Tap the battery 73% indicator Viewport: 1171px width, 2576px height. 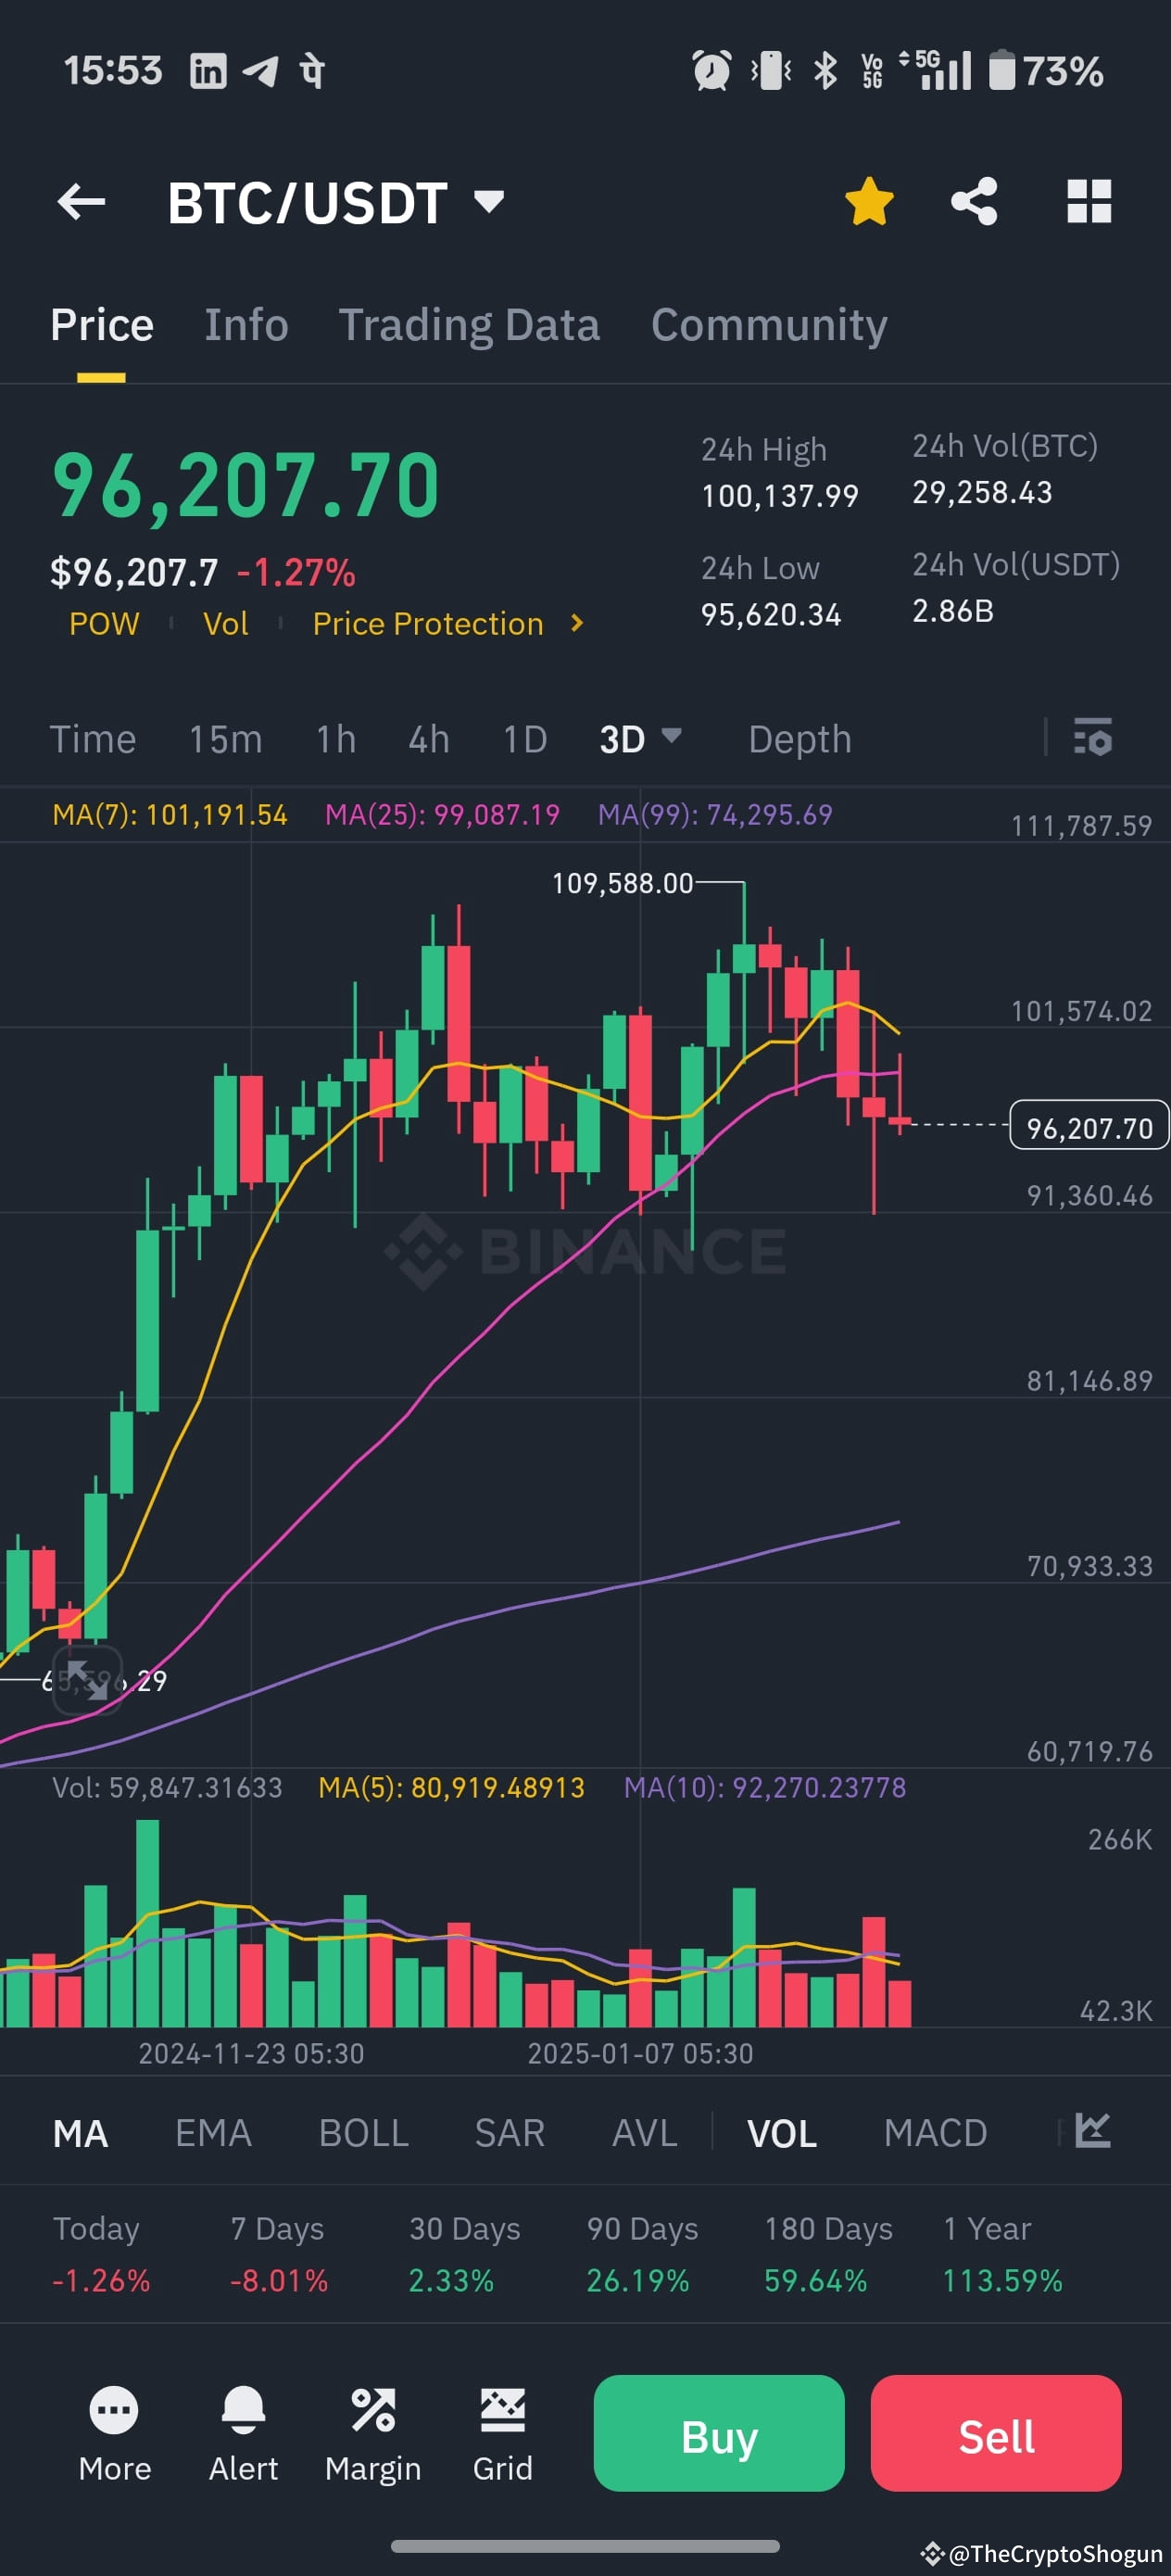coord(1046,71)
